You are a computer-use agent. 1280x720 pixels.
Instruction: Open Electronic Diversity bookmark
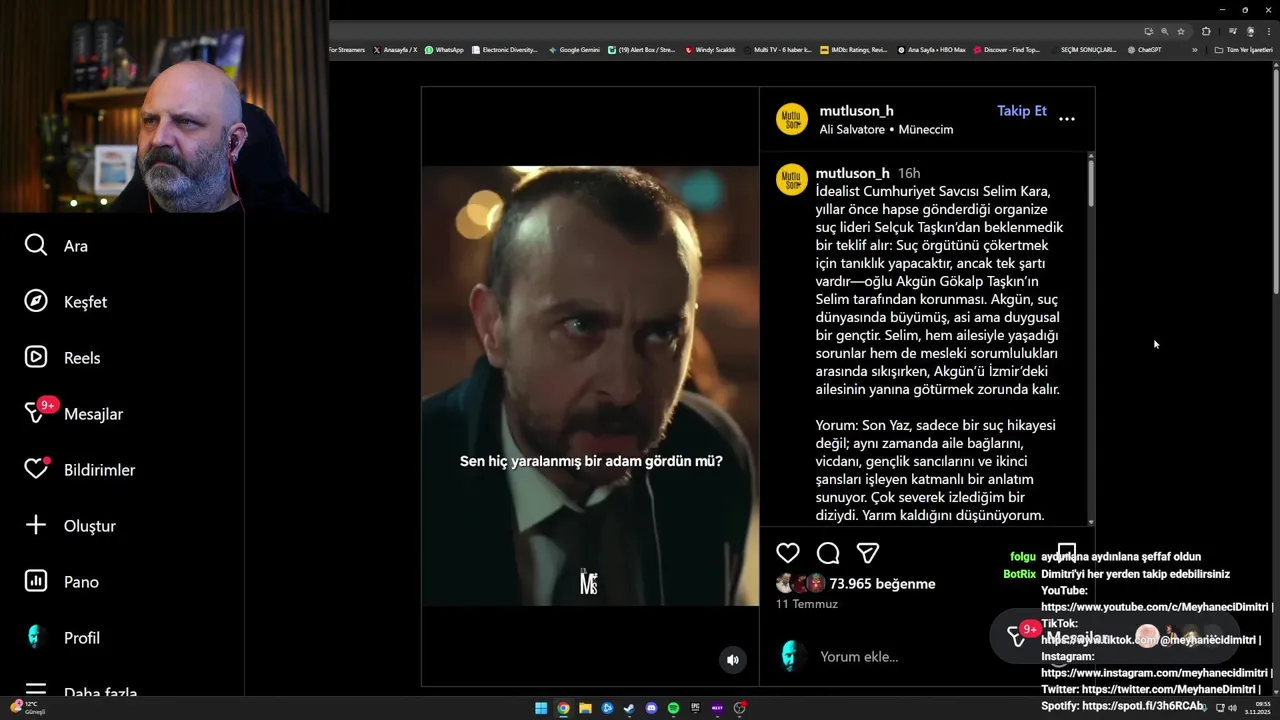[x=504, y=50]
